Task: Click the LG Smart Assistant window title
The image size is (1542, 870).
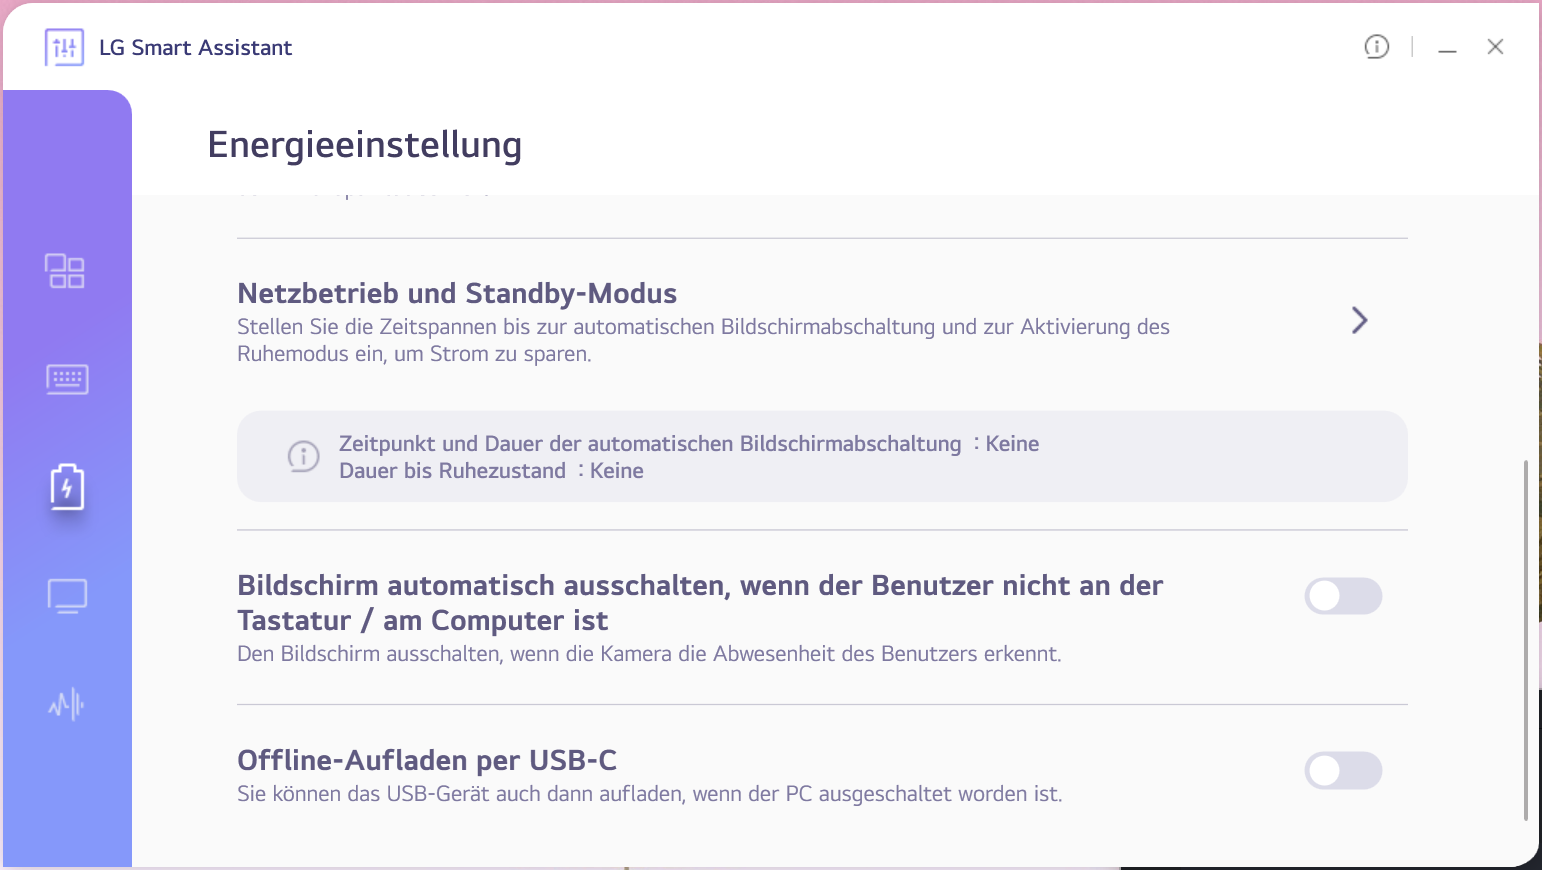Action: [196, 48]
